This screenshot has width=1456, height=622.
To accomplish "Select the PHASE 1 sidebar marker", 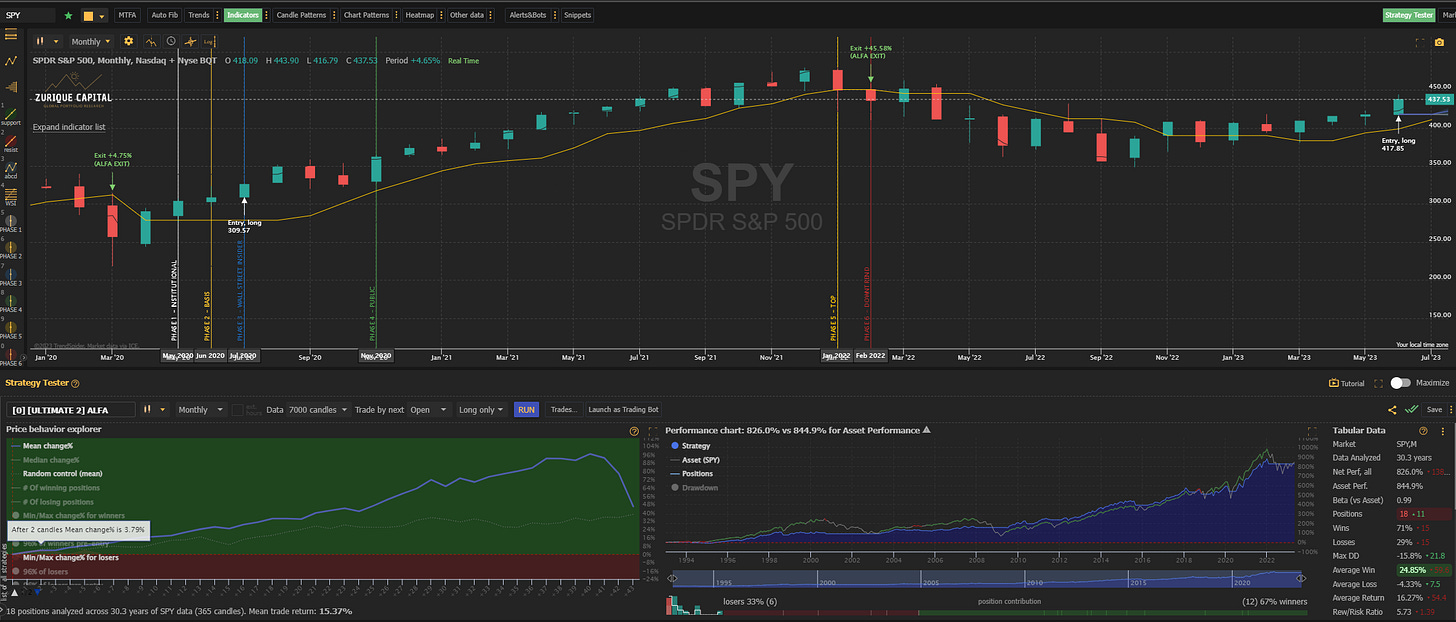I will pos(11,223).
